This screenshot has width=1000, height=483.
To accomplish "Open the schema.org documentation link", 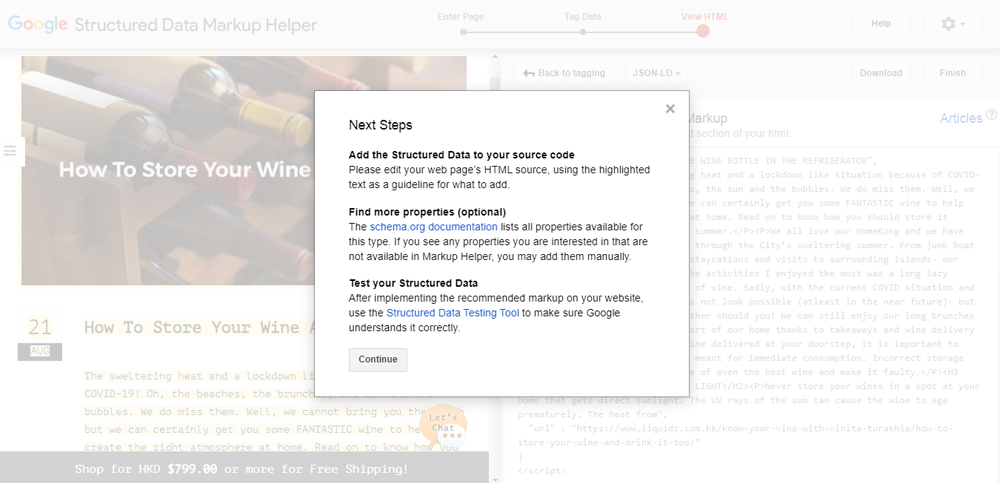I will click(x=433, y=227).
